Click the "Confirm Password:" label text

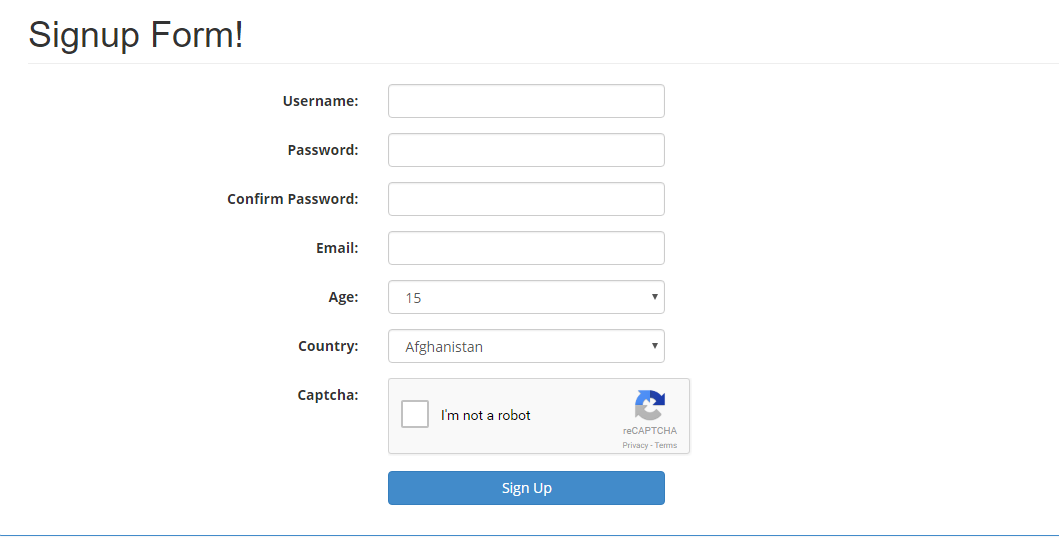pos(292,199)
